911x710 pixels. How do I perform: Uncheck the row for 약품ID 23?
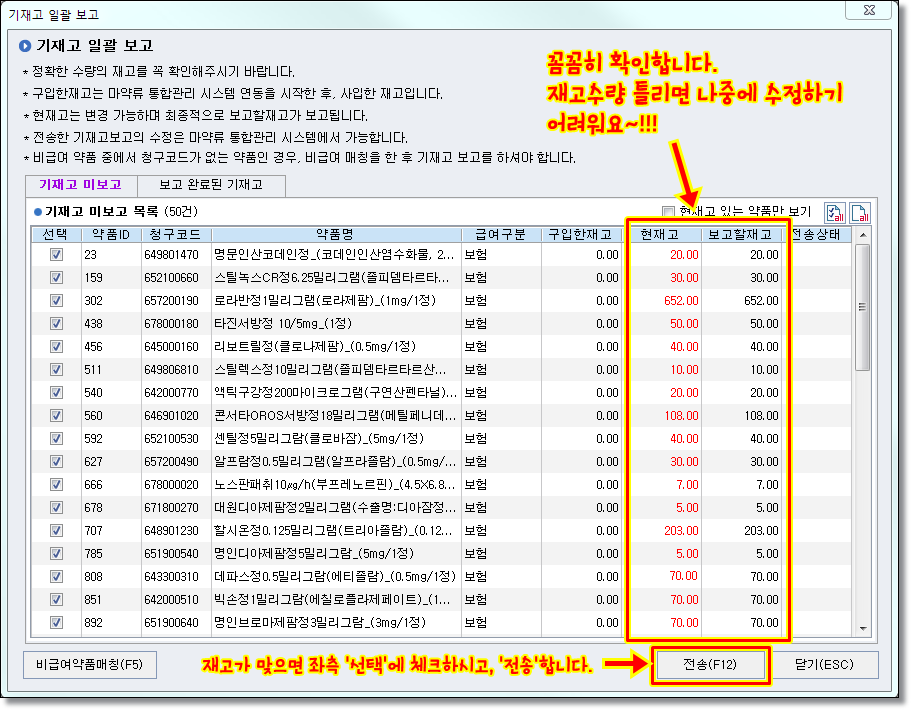tap(56, 255)
